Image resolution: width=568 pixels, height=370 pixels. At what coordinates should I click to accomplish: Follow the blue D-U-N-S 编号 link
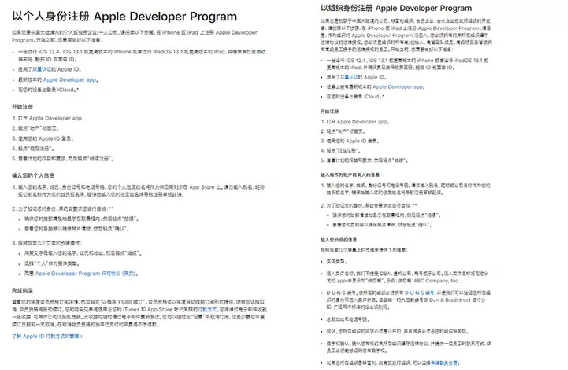tap(419, 293)
